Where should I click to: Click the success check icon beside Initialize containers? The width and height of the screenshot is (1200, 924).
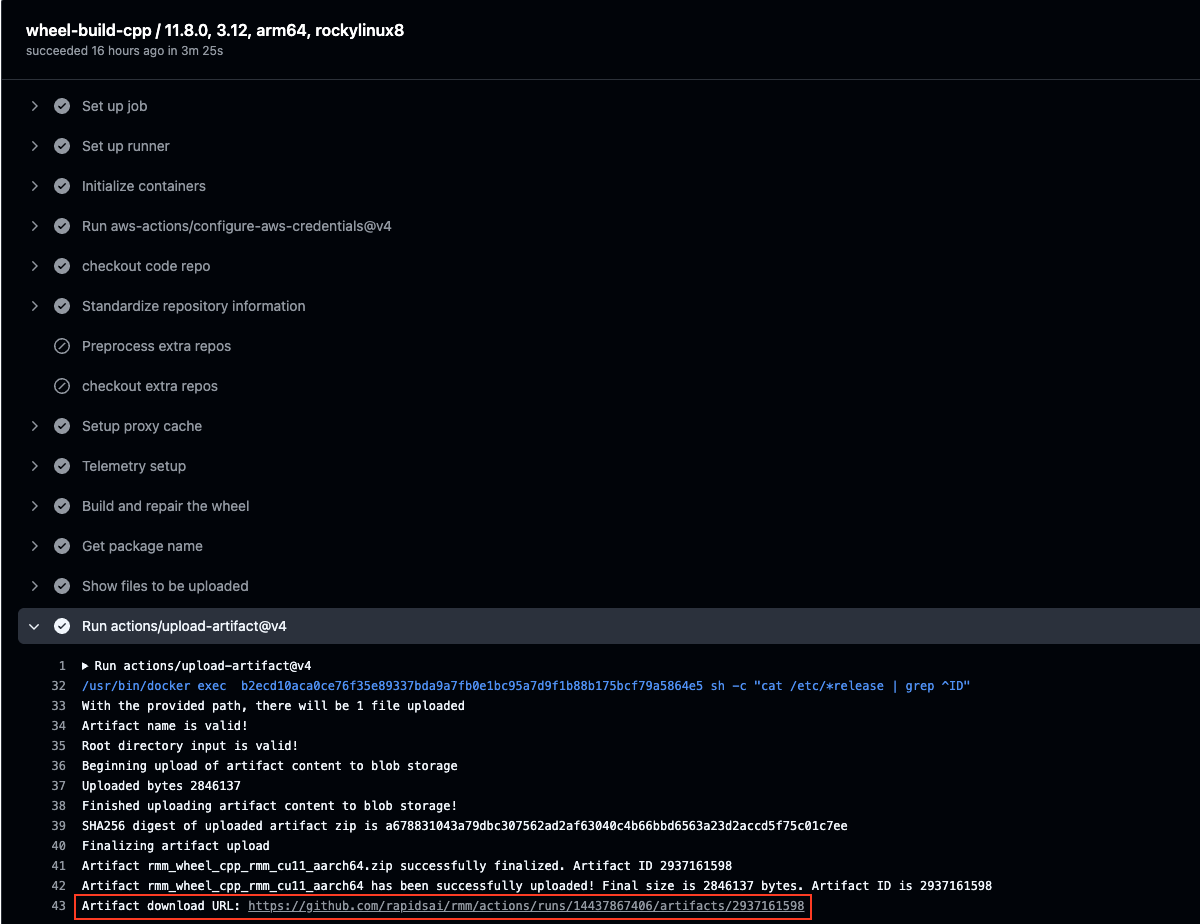coord(62,186)
